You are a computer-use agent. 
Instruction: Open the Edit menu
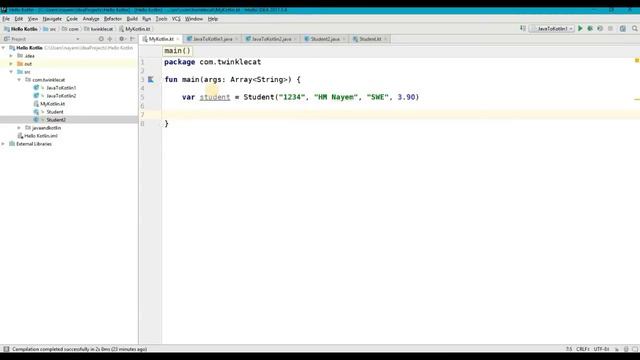tap(19, 19)
